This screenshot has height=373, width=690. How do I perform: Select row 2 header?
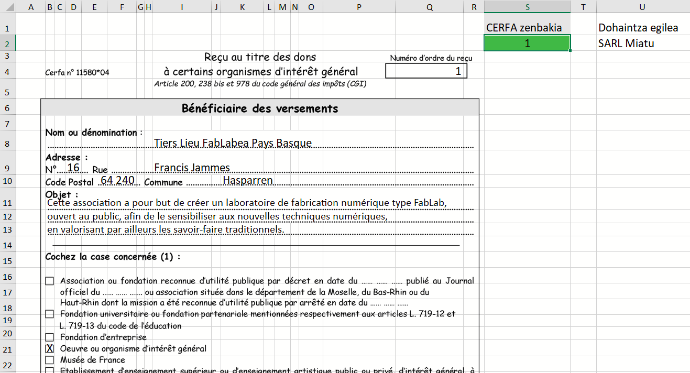[x=7, y=43]
